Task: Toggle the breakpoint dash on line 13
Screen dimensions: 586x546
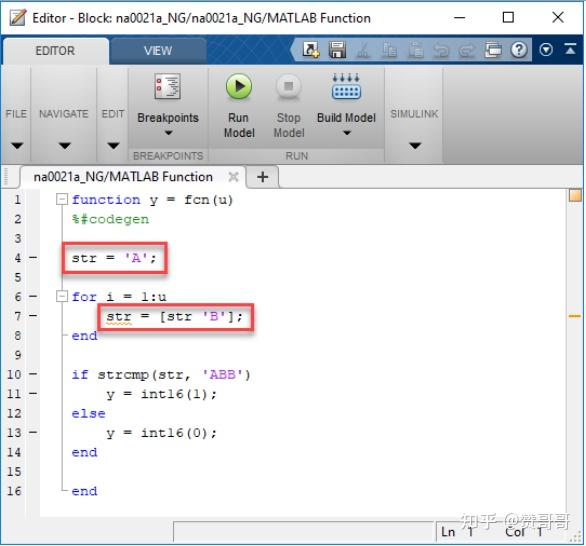Action: pyautogui.click(x=33, y=432)
